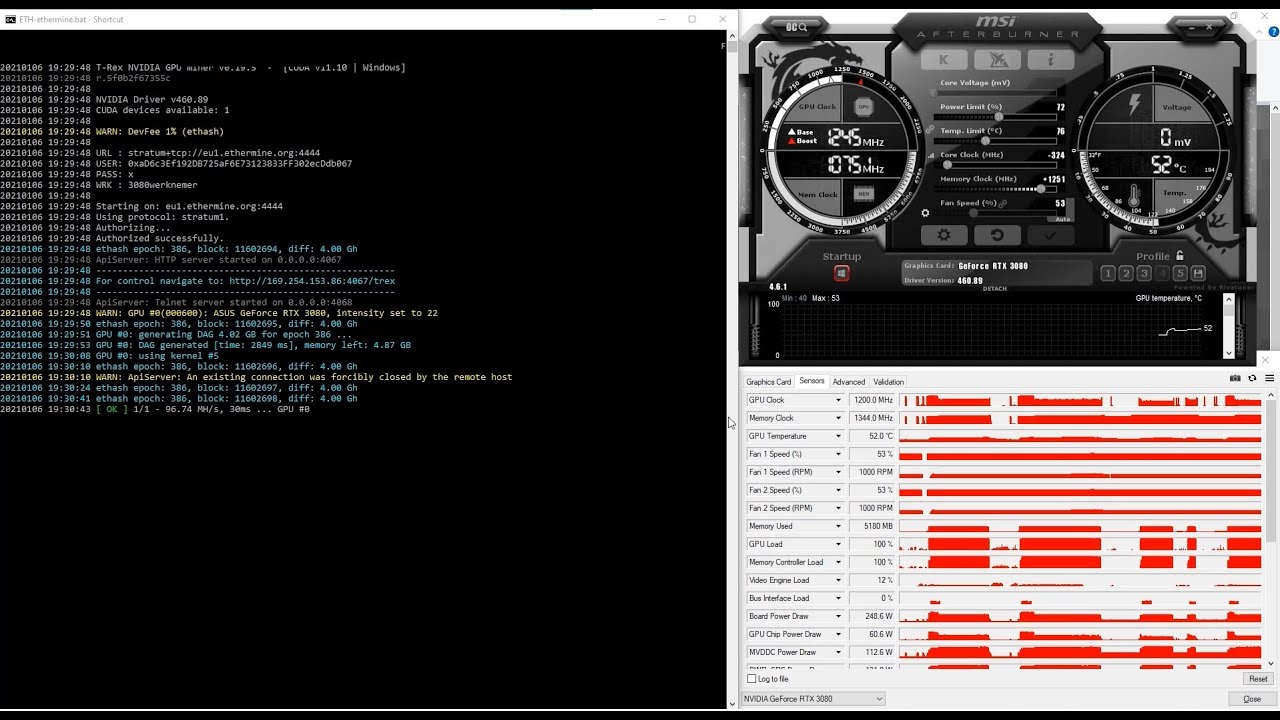
Task: Click the Kombustor K button
Action: (x=945, y=60)
